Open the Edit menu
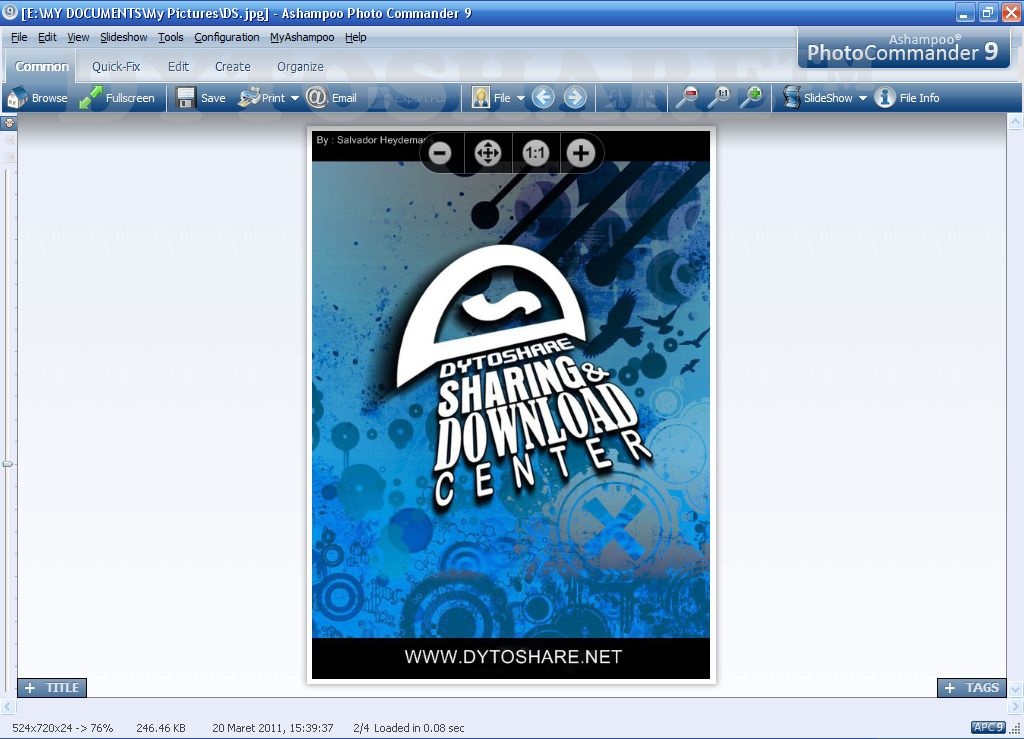 47,37
